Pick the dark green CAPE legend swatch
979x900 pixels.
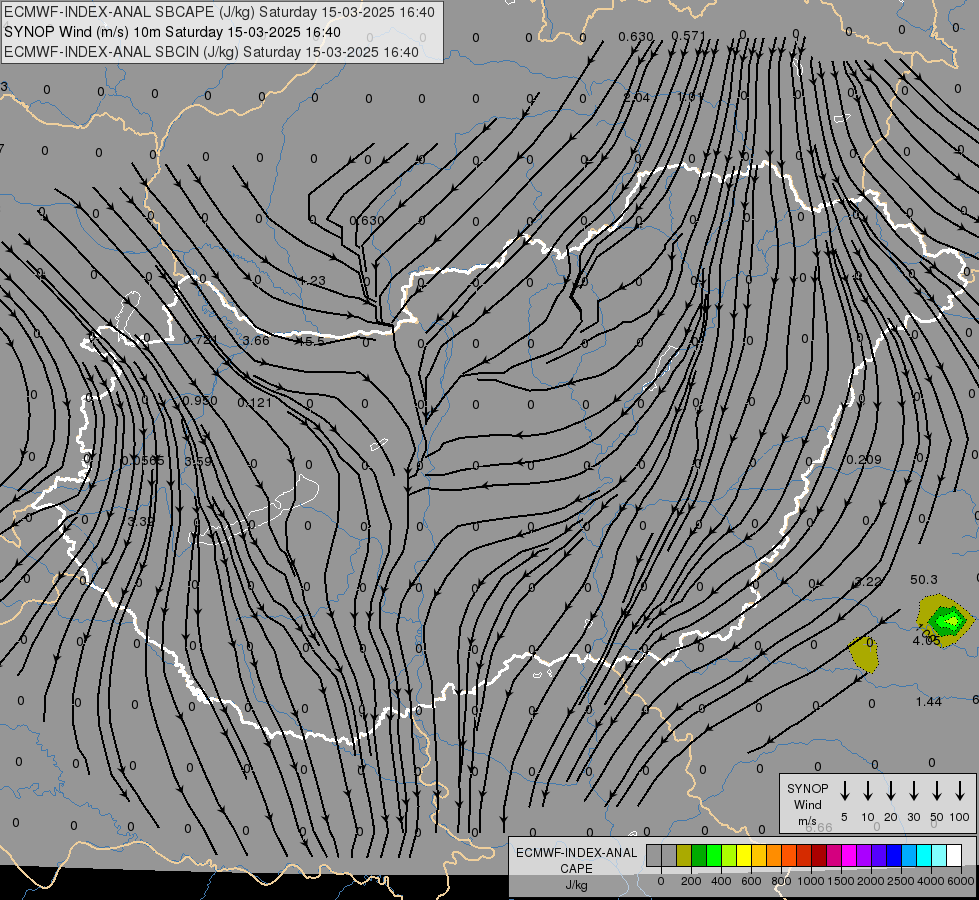pyautogui.click(x=699, y=855)
